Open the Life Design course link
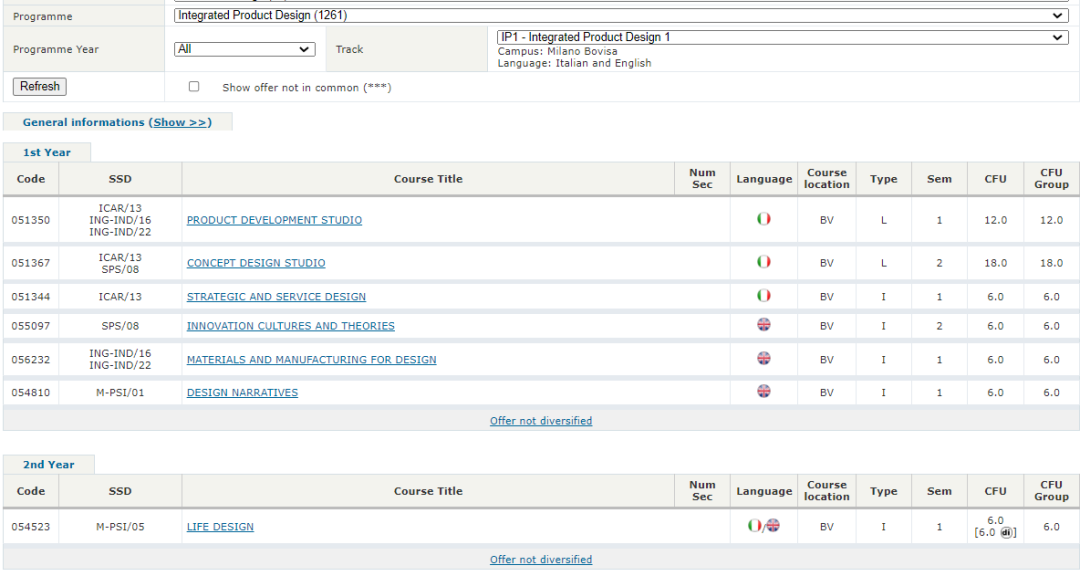The width and height of the screenshot is (1080, 576). 220,527
